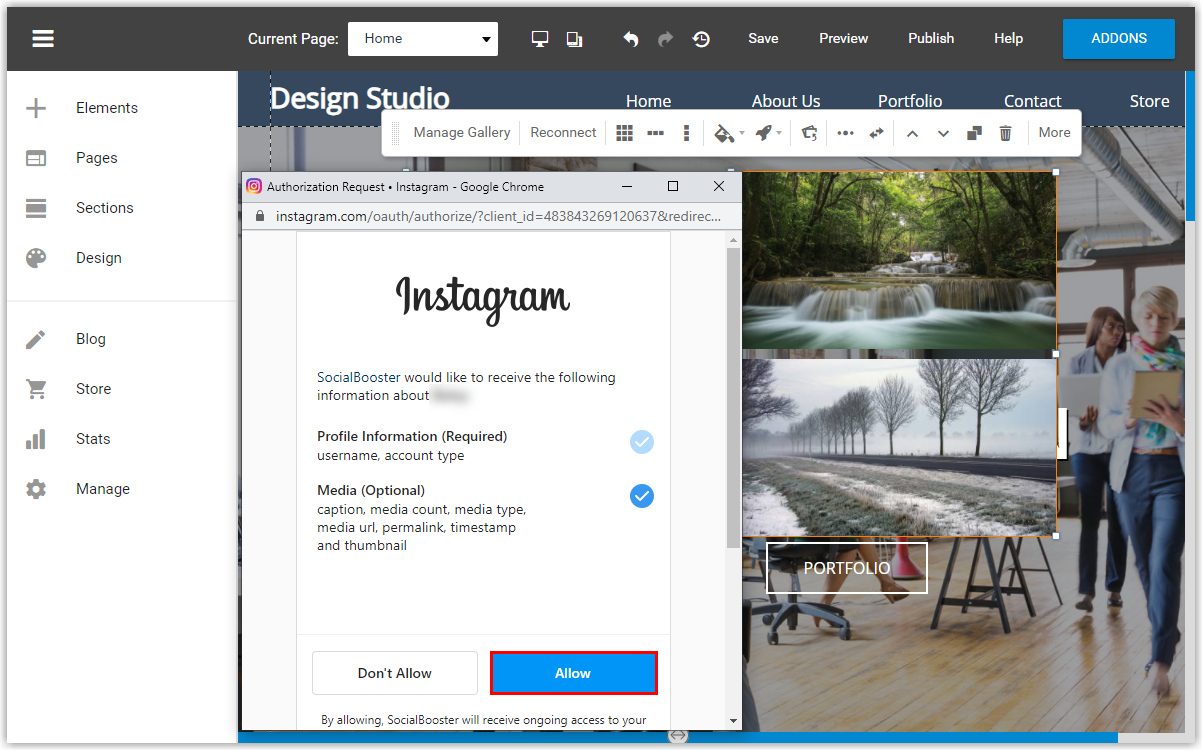Screen dimensions: 1203x751
Task: Click the three-dot spacing icon in toolbar
Action: click(x=846, y=133)
